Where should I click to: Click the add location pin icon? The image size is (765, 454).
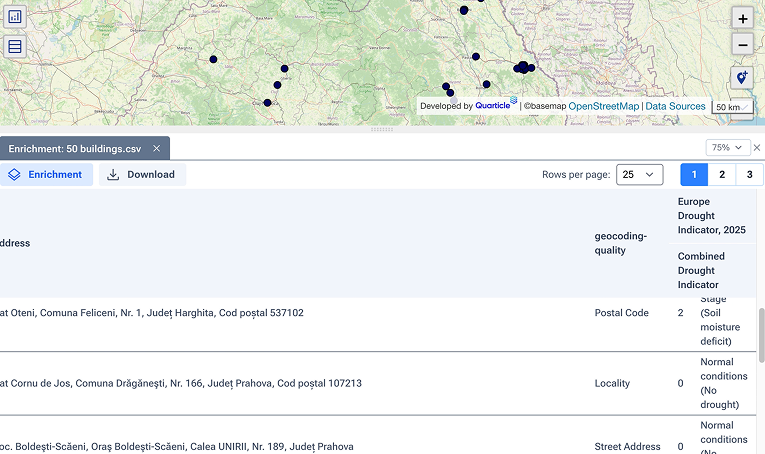pyautogui.click(x=742, y=78)
